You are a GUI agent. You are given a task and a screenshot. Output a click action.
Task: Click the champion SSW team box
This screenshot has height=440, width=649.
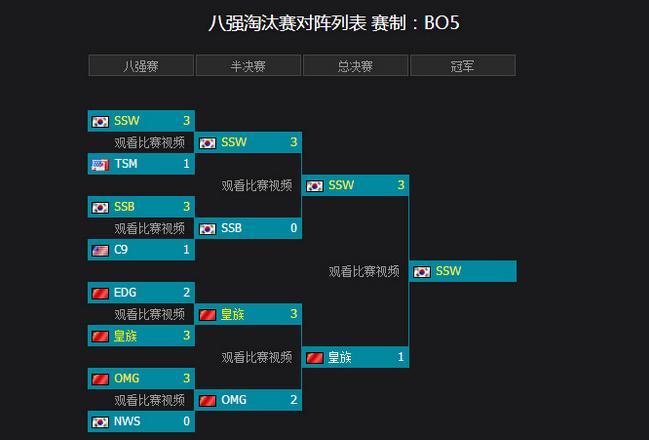tap(463, 271)
